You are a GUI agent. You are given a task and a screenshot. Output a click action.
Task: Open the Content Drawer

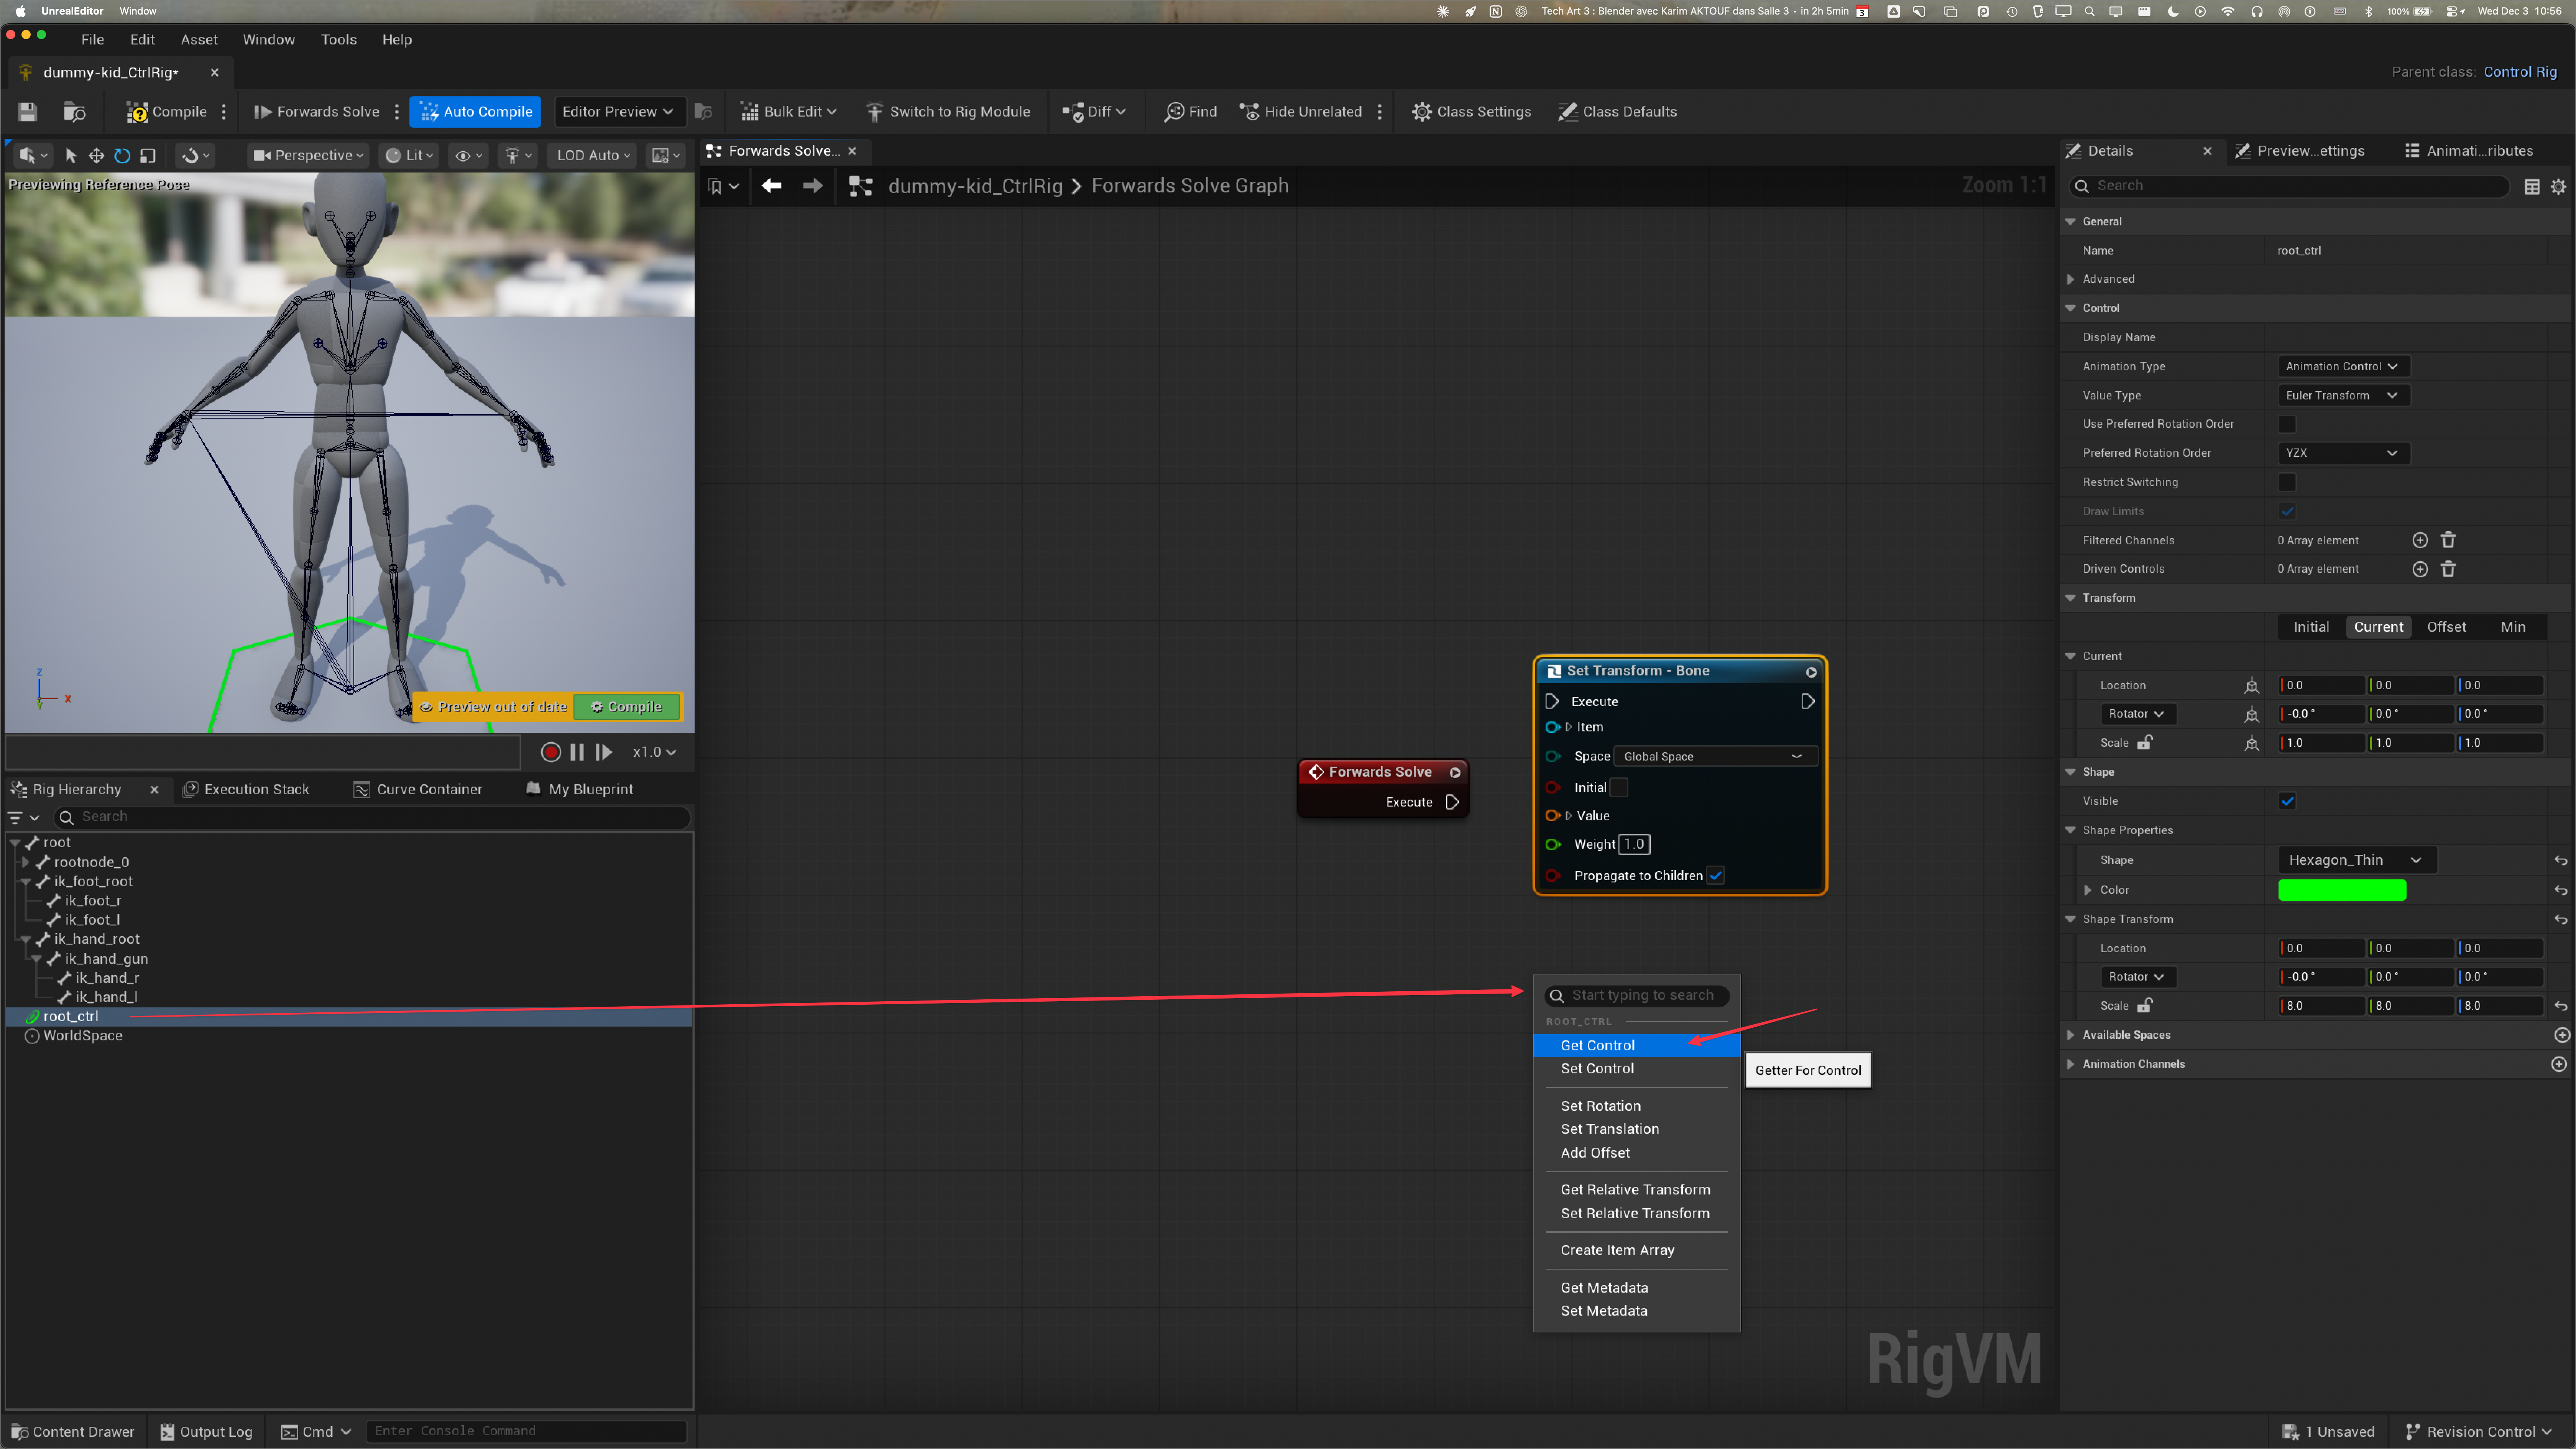click(73, 1432)
